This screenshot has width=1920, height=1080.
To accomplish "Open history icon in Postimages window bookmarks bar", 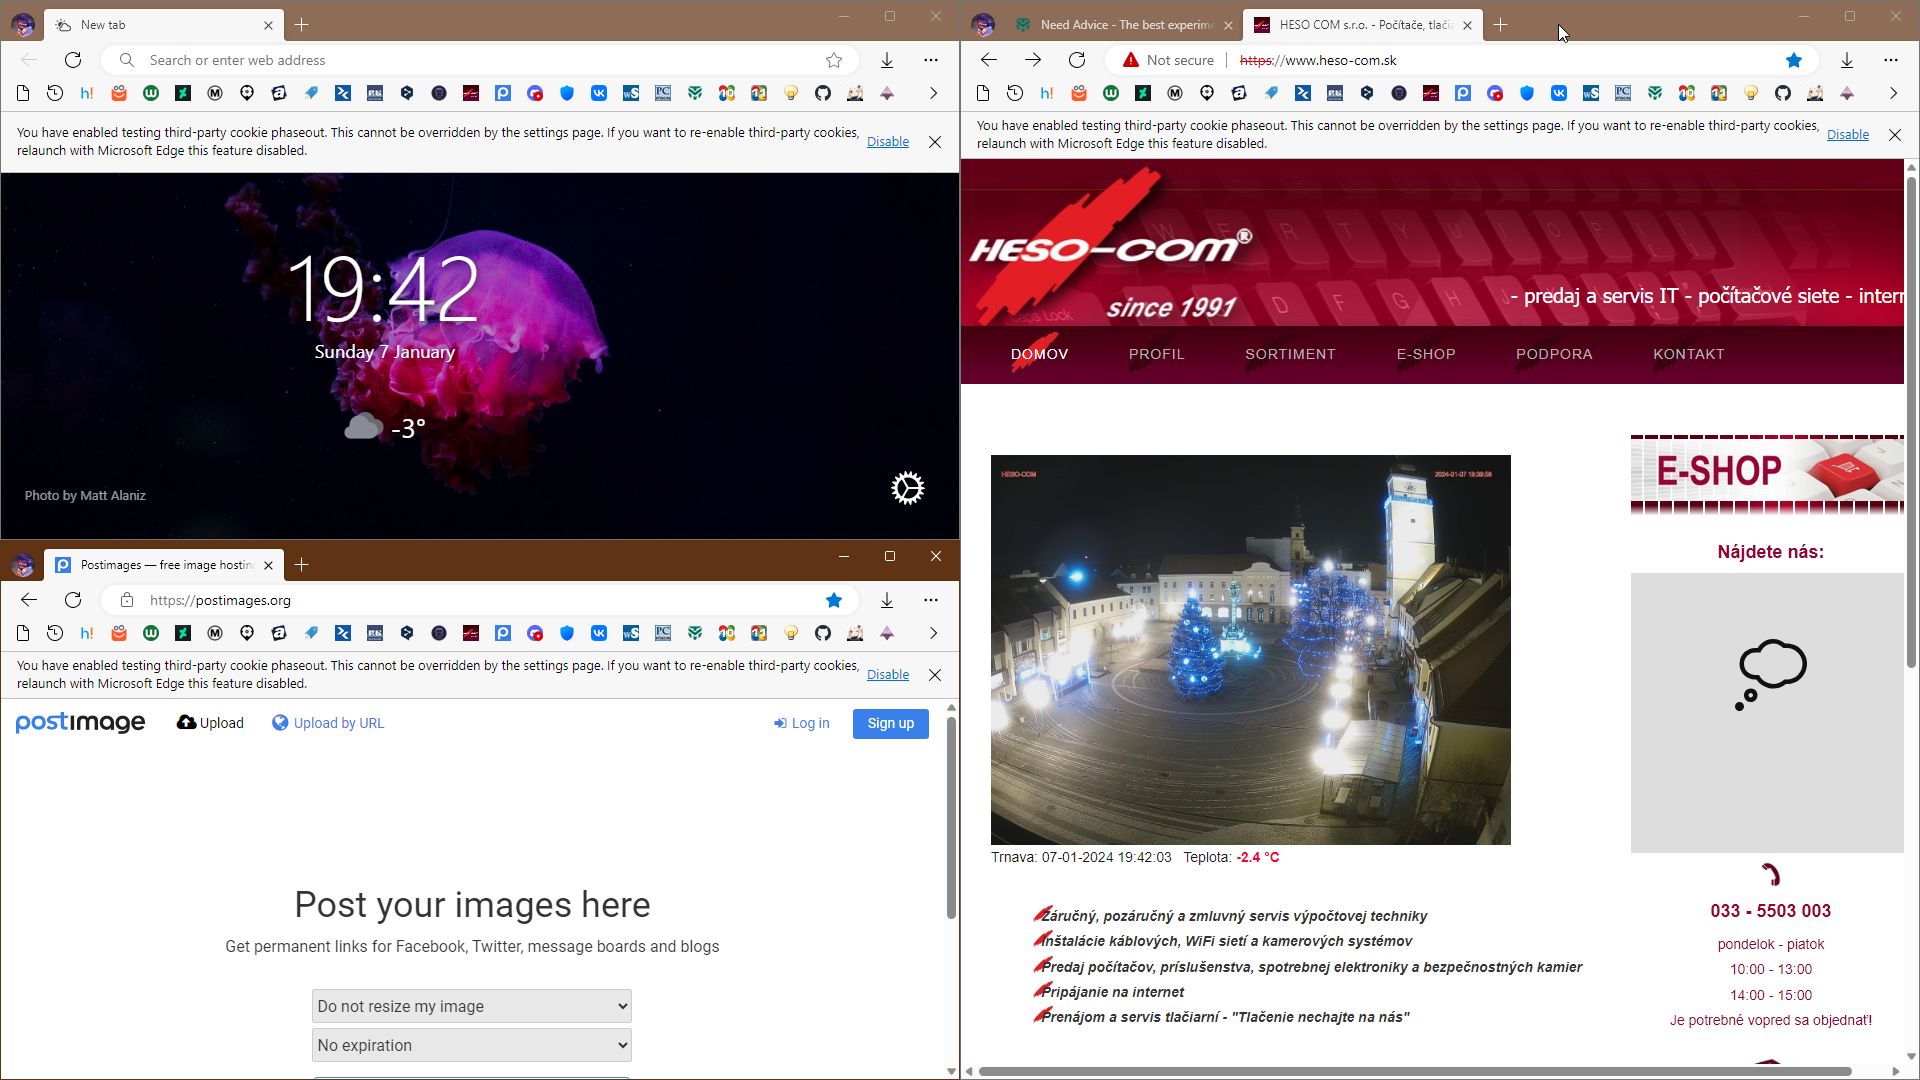I will (55, 633).
